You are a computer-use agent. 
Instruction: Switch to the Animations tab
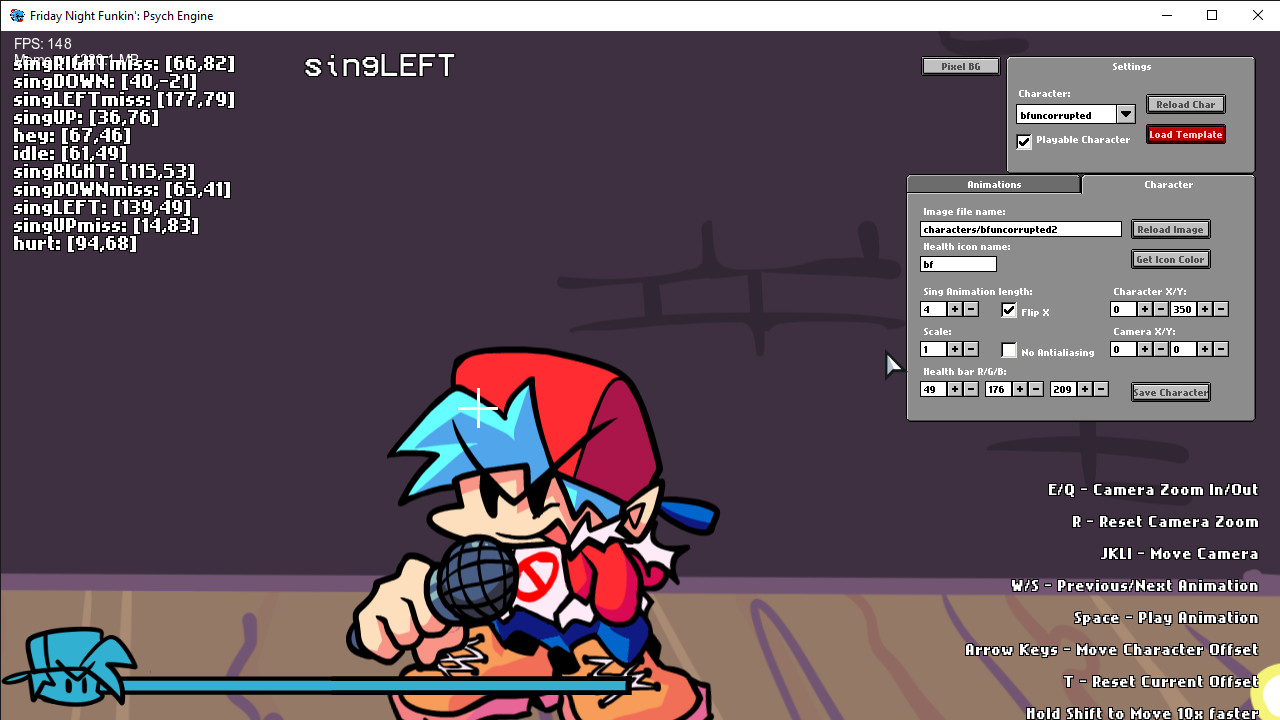(994, 184)
